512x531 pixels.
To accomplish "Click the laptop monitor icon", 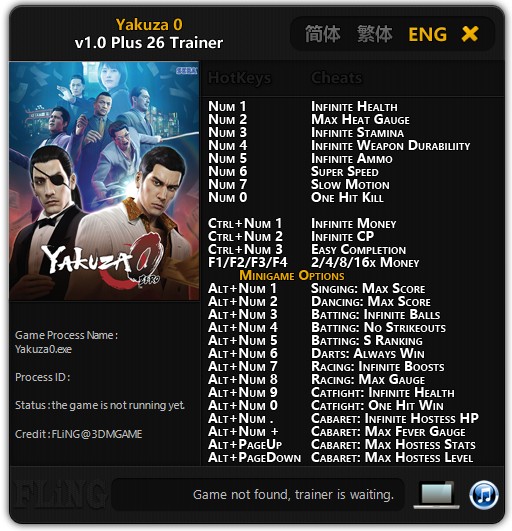I will [x=436, y=495].
